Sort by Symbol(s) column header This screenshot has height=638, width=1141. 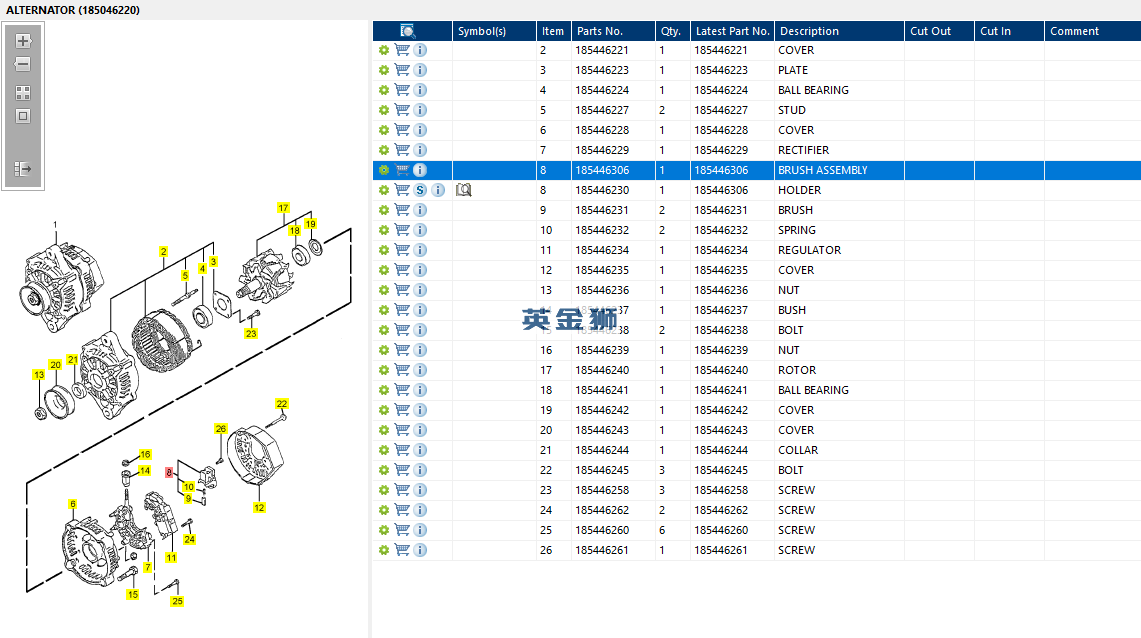pyautogui.click(x=494, y=31)
